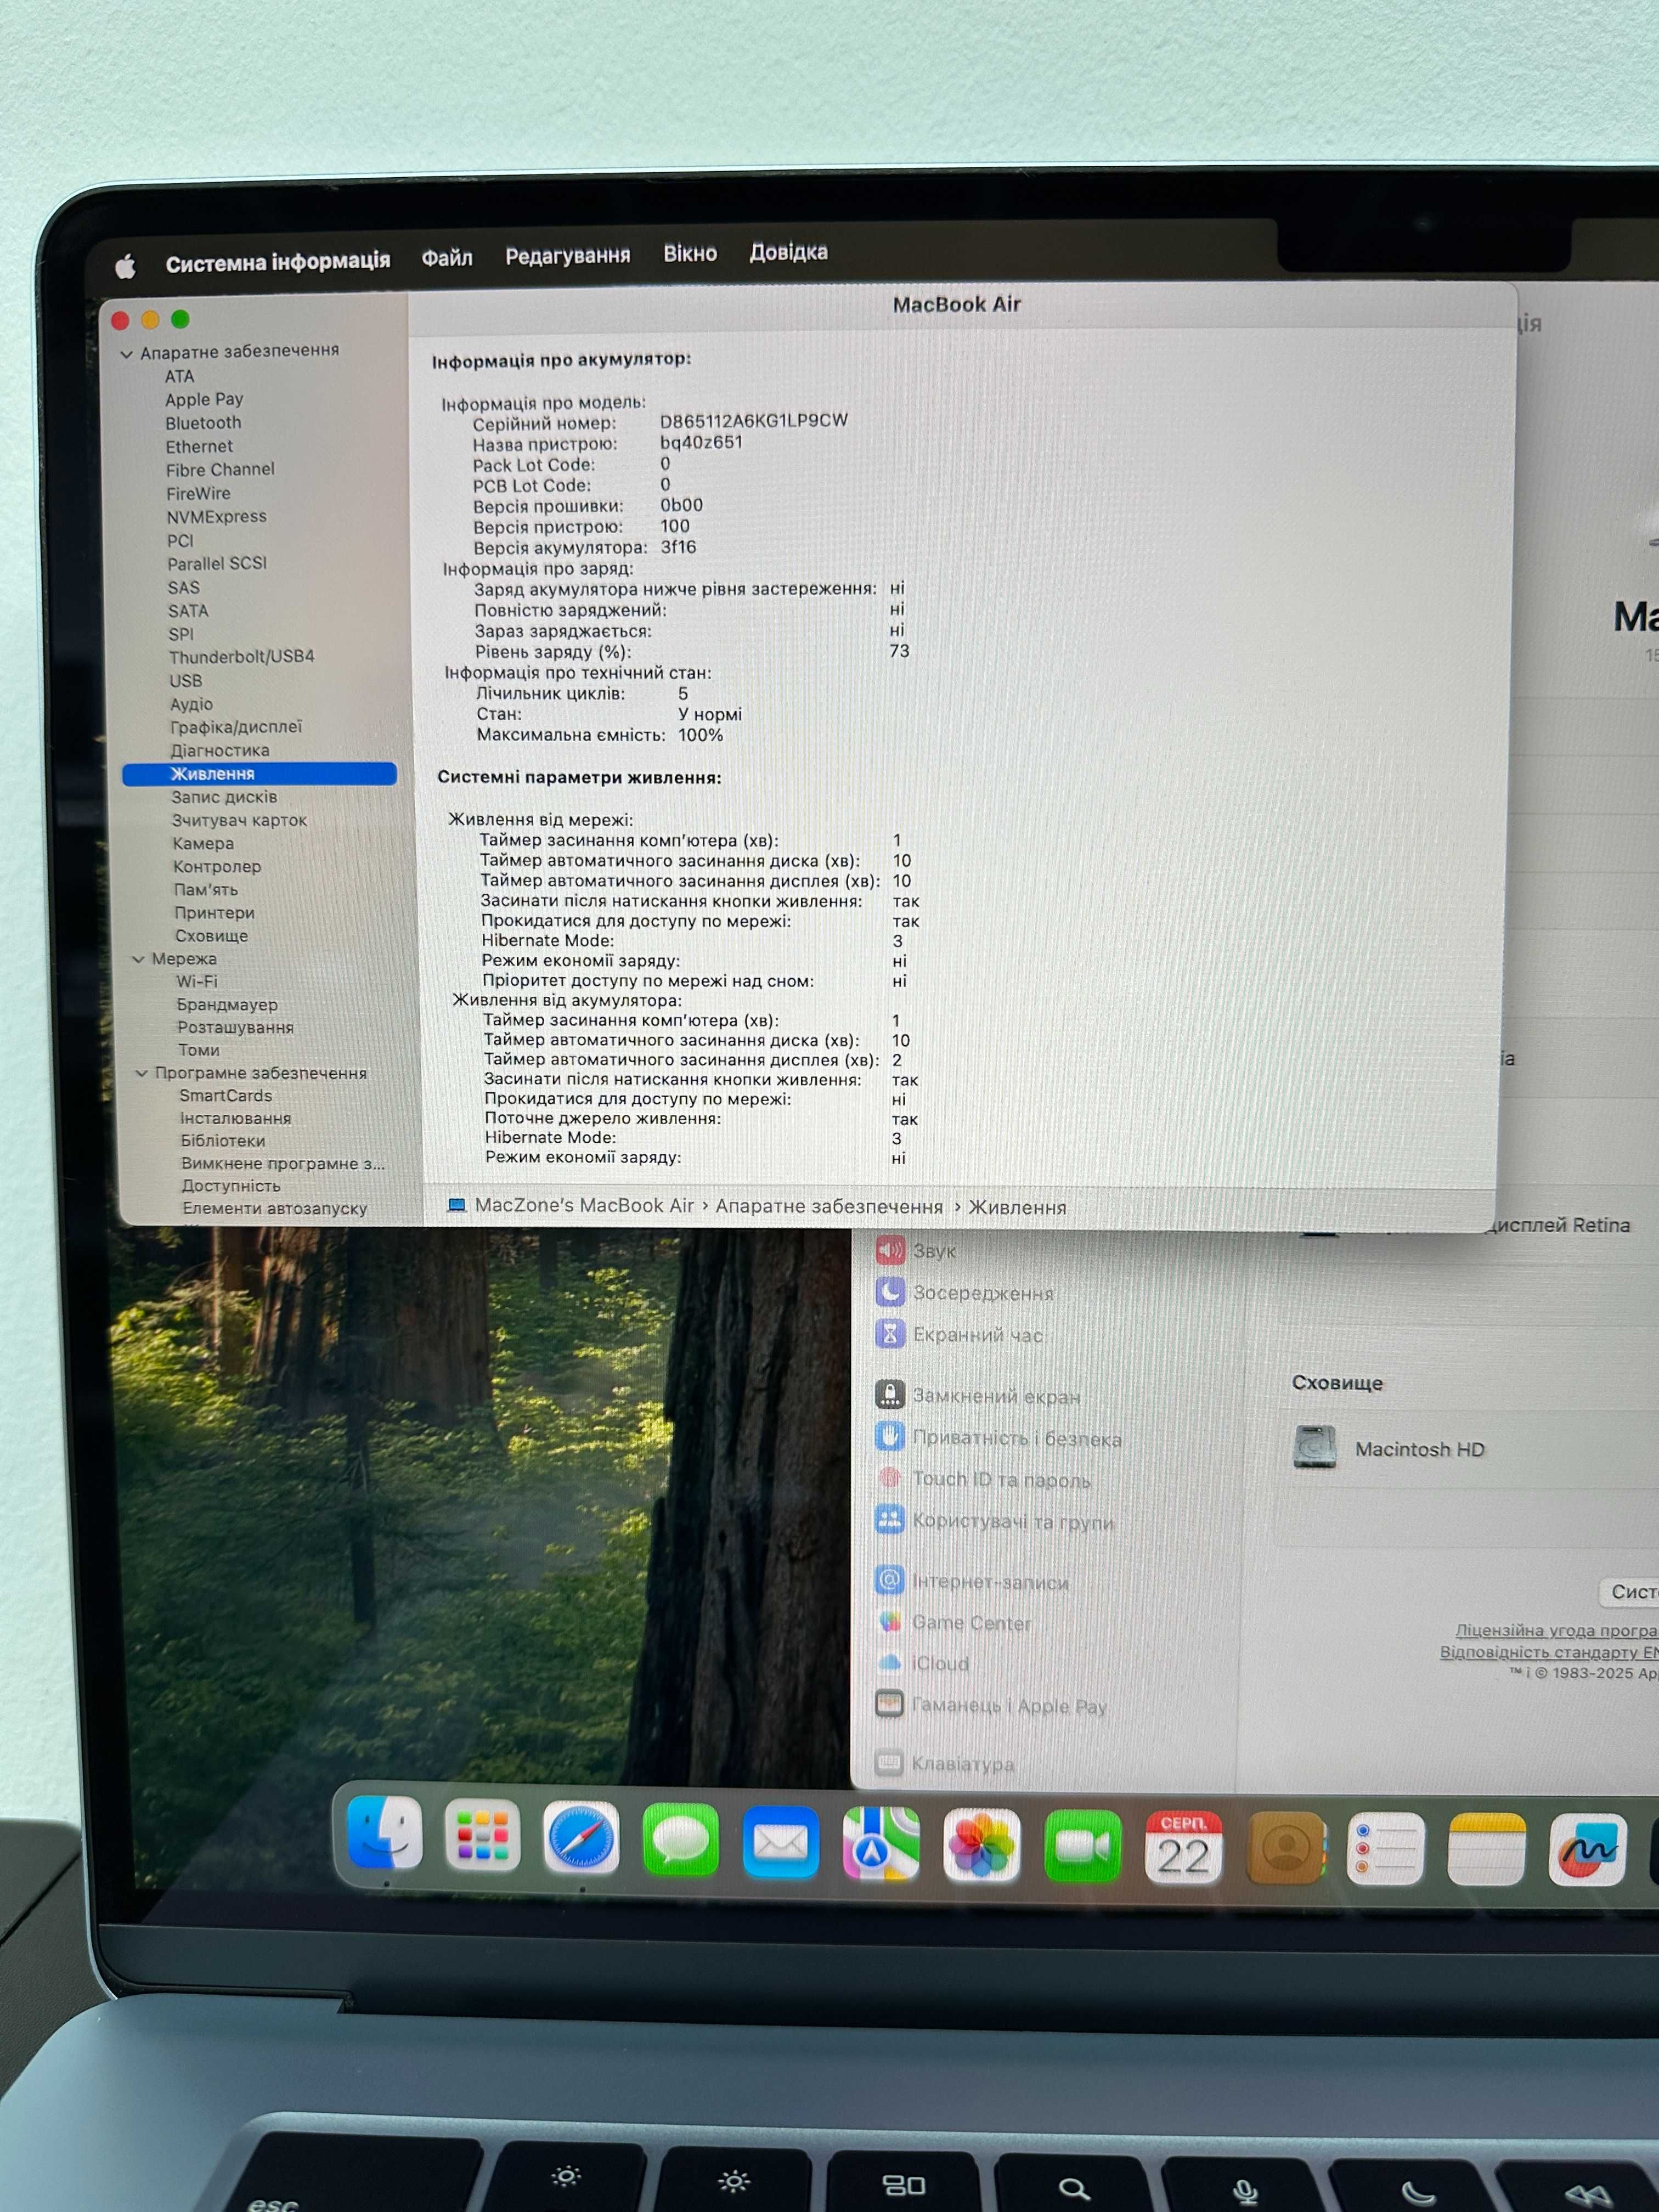The height and width of the screenshot is (2212, 1659).
Task: Open Notes app in Dock
Action: click(x=1487, y=1850)
